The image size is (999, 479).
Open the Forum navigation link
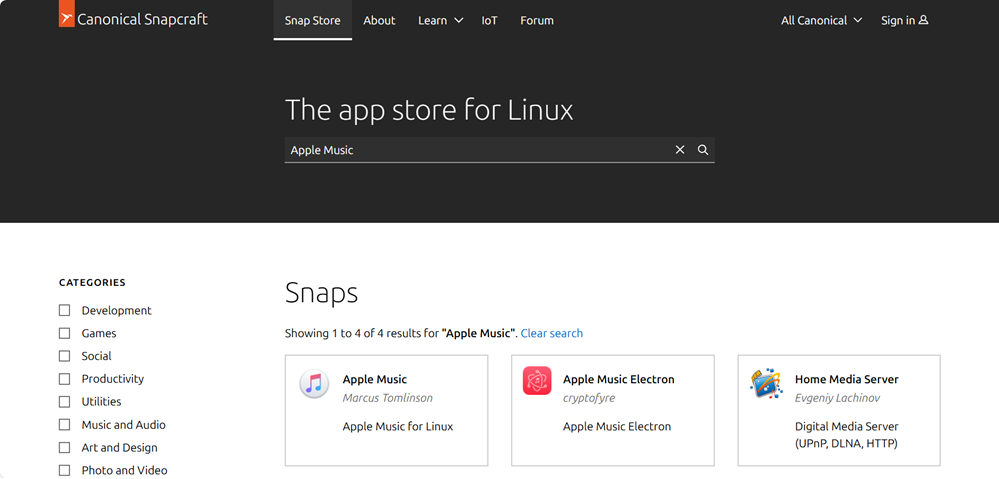537,20
